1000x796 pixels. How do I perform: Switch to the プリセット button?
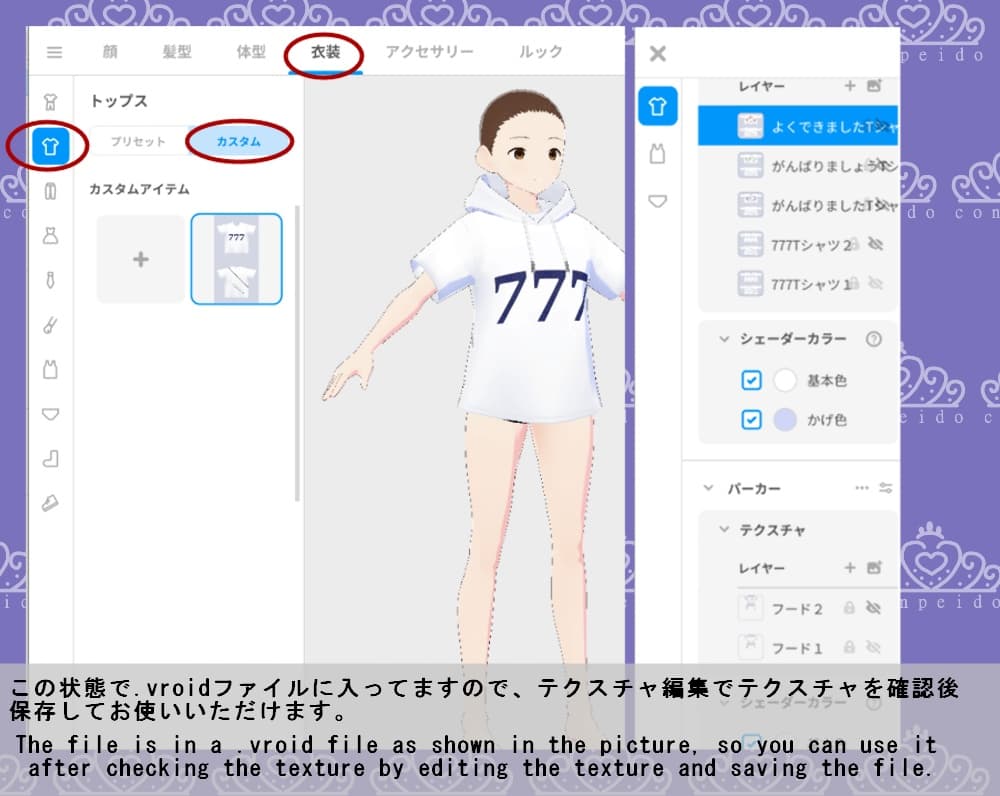point(139,143)
